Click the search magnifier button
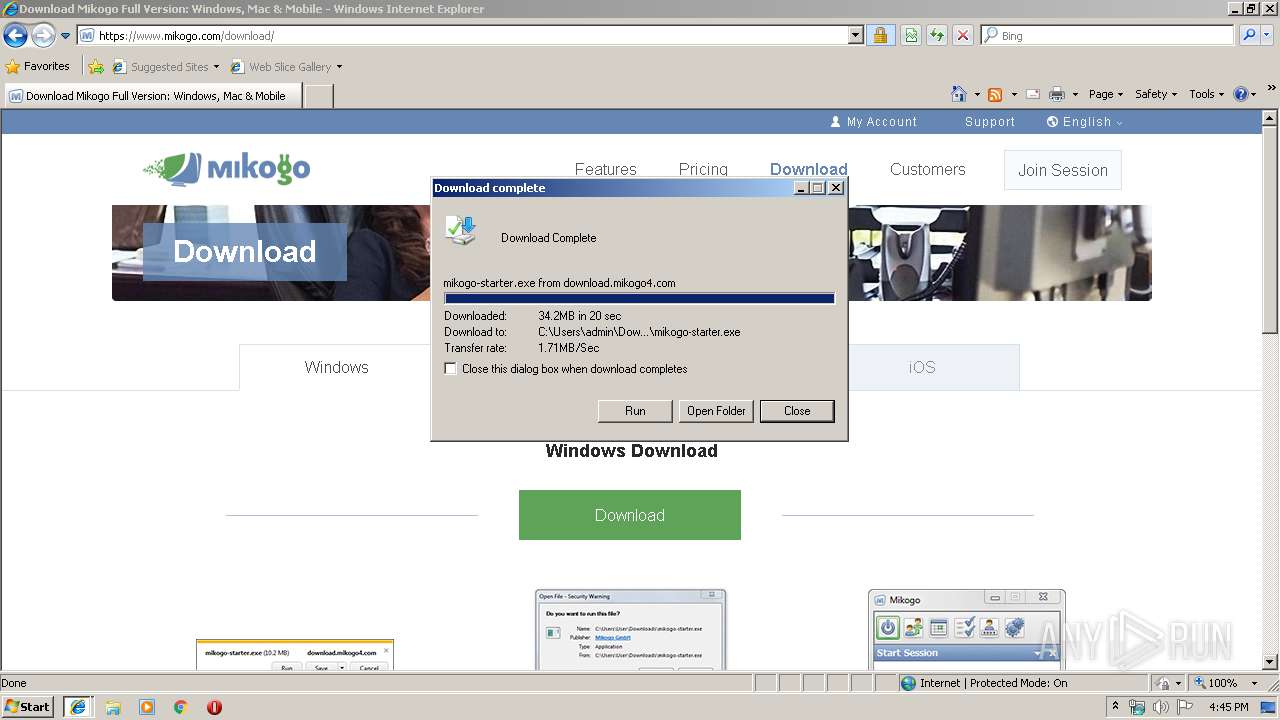 pos(1249,35)
